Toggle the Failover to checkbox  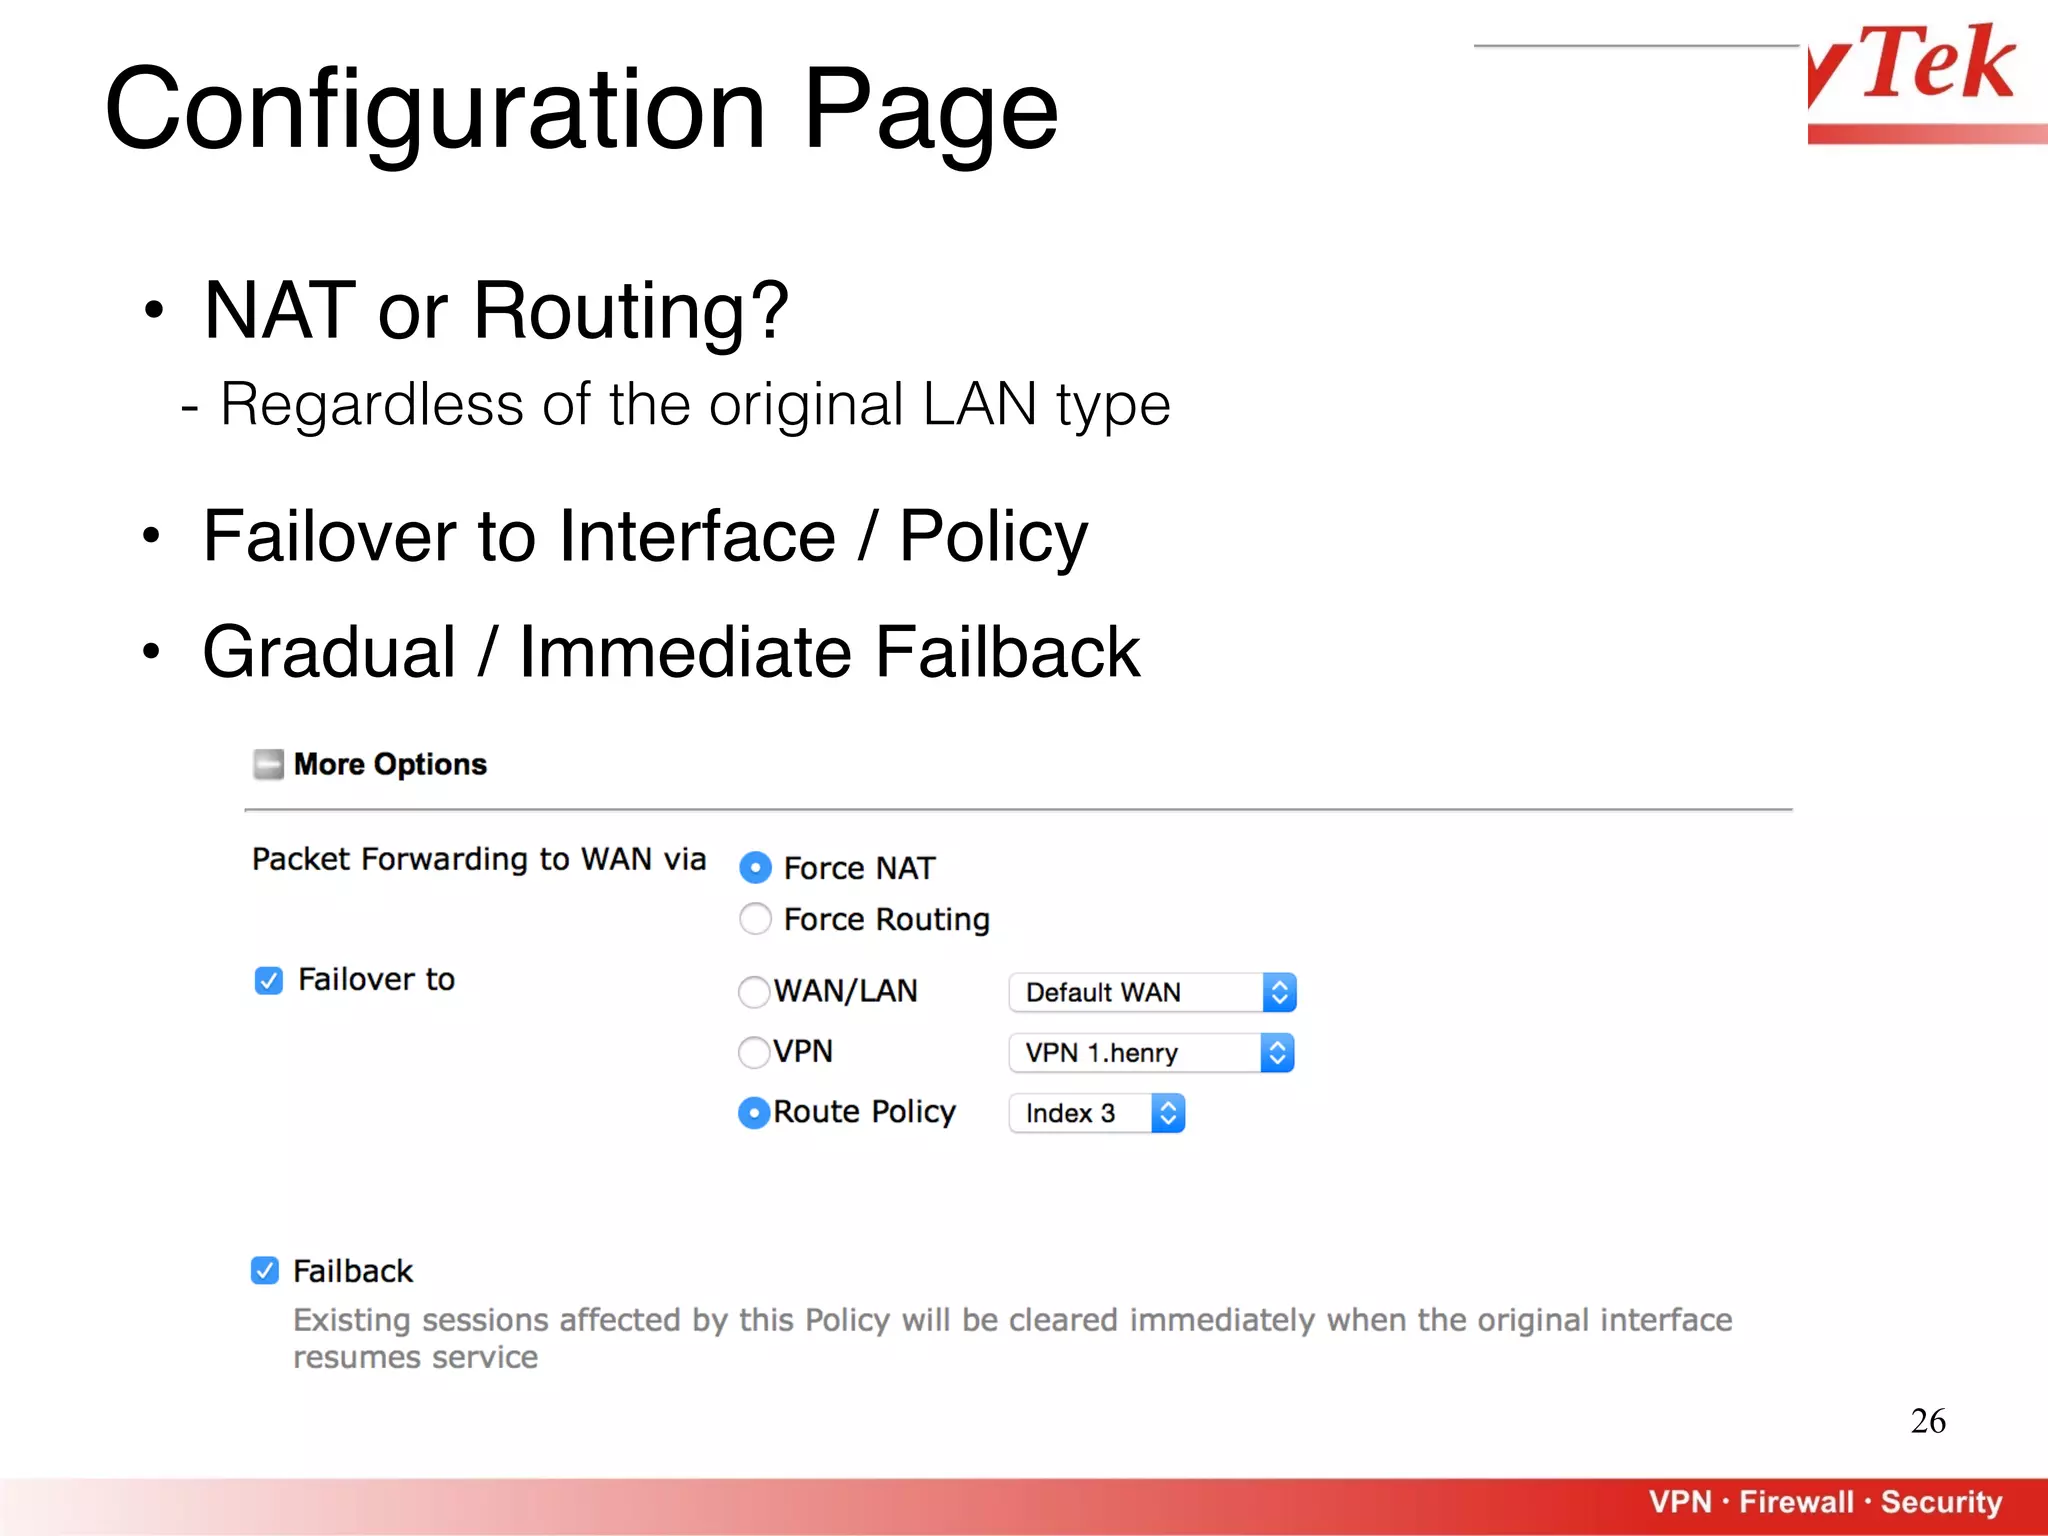tap(268, 980)
